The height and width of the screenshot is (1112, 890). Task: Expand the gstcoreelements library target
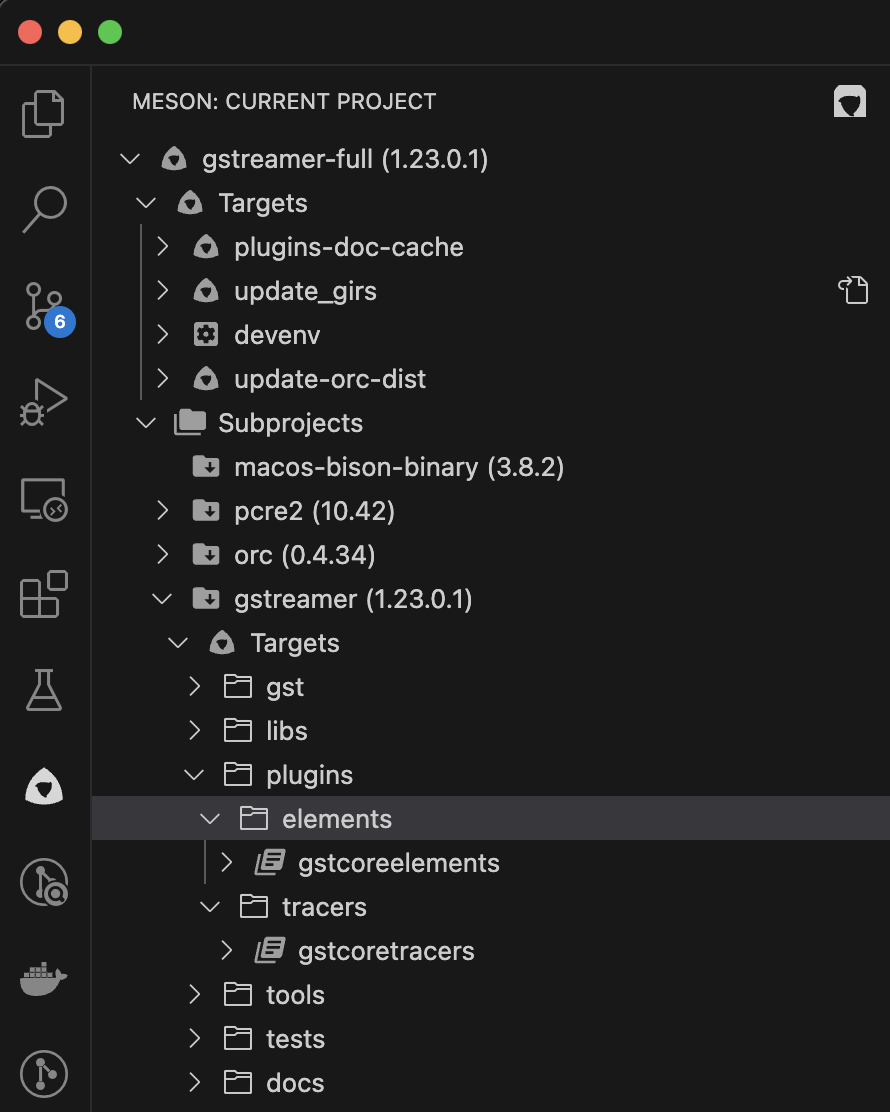pos(227,863)
